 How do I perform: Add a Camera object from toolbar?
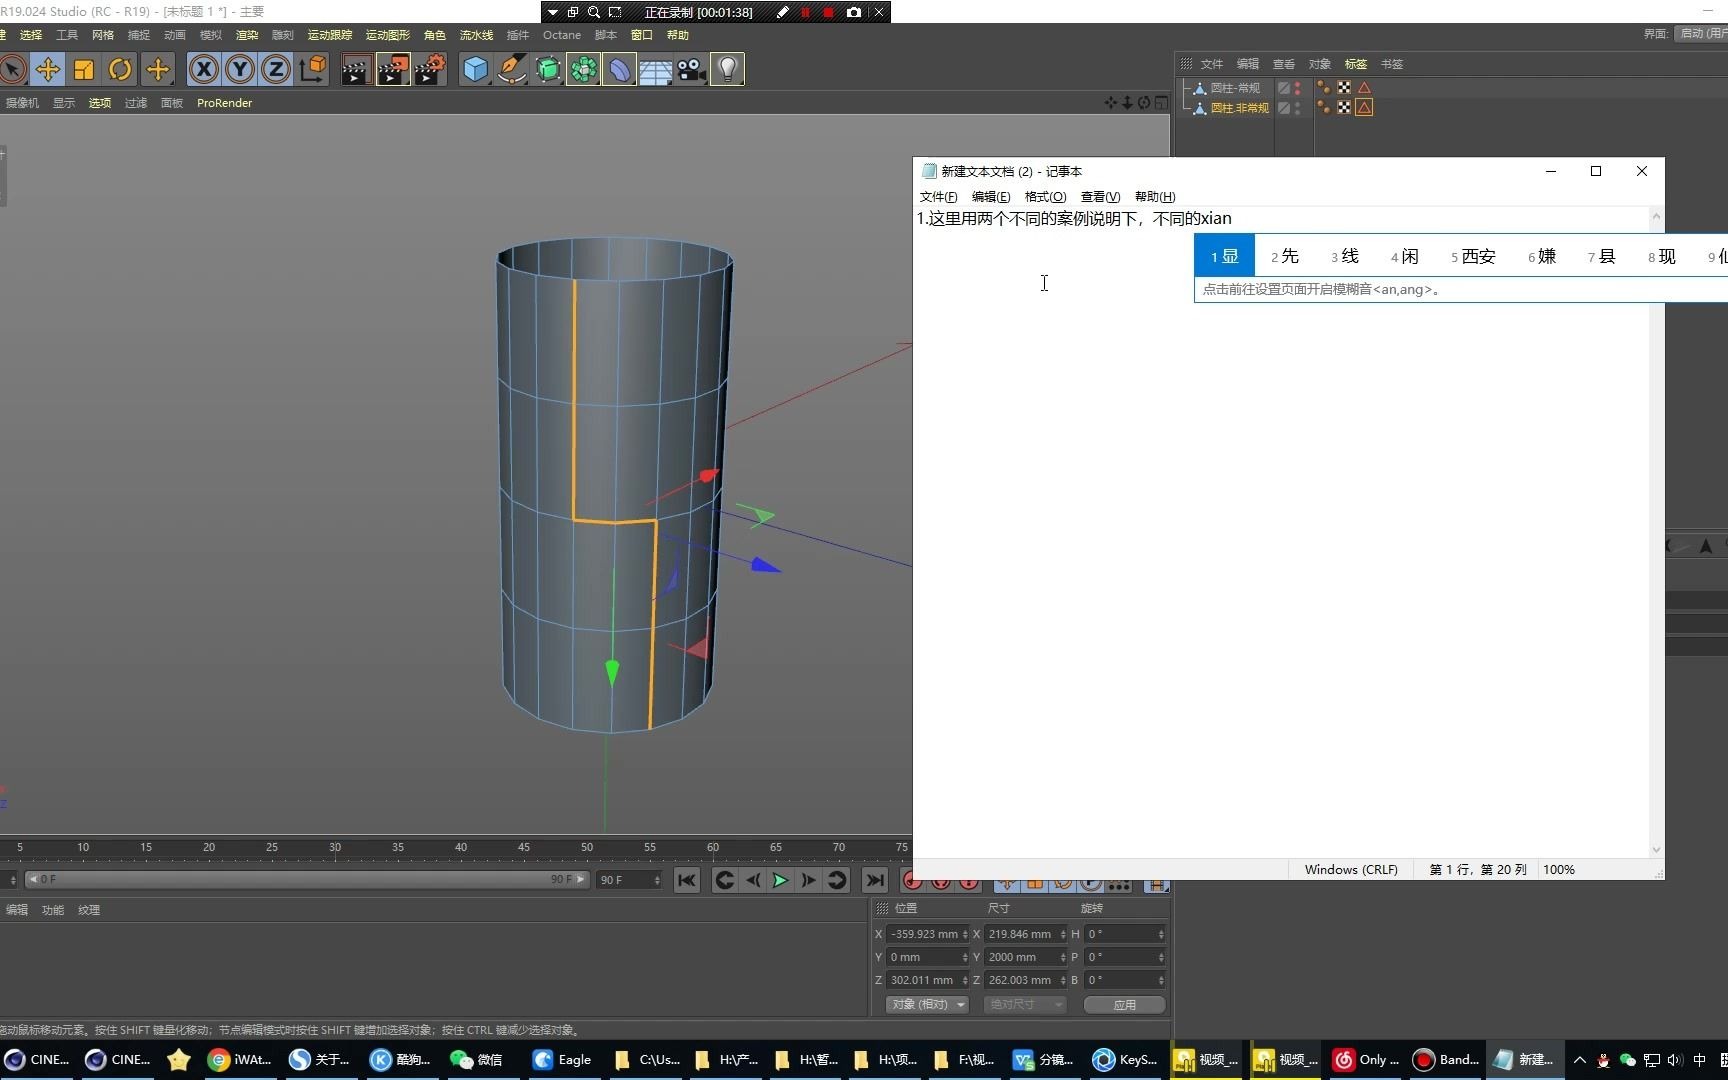691,69
